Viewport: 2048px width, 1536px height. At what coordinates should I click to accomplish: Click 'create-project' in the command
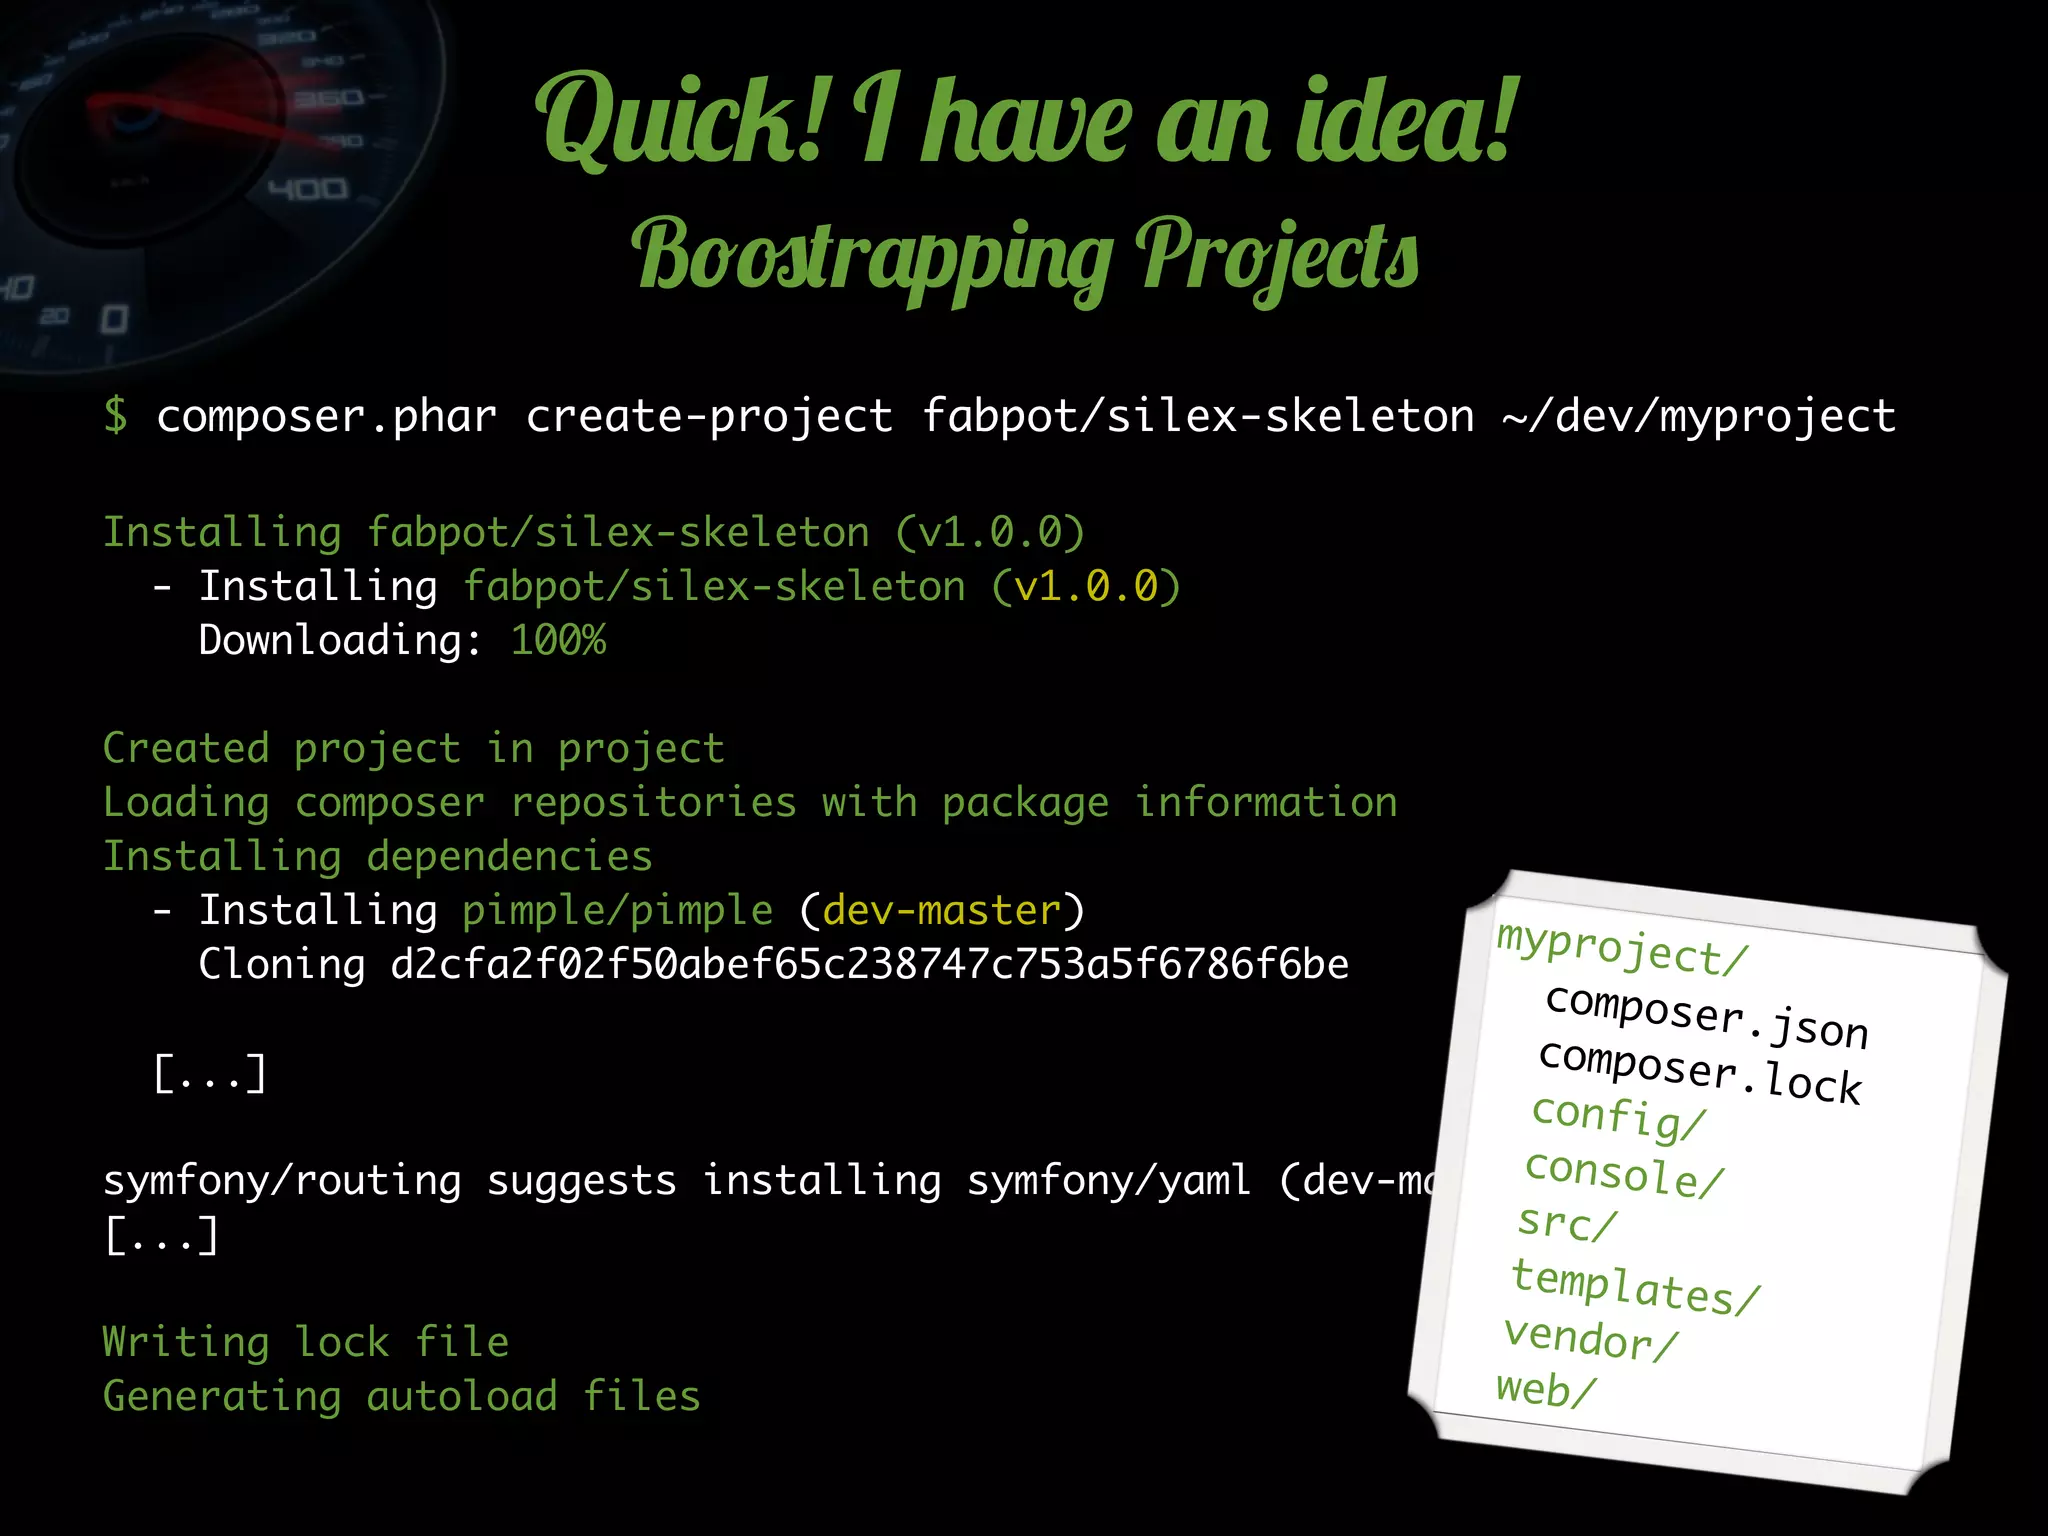point(709,417)
